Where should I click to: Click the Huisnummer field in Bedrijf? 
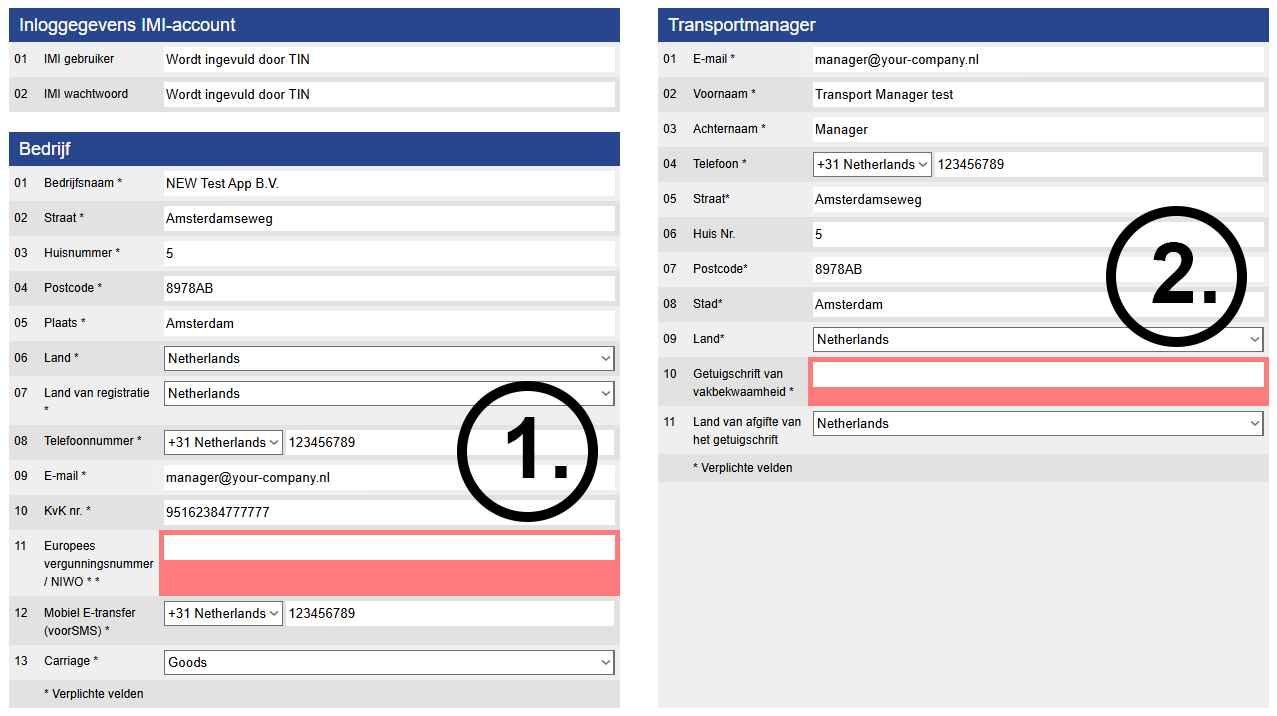point(388,253)
